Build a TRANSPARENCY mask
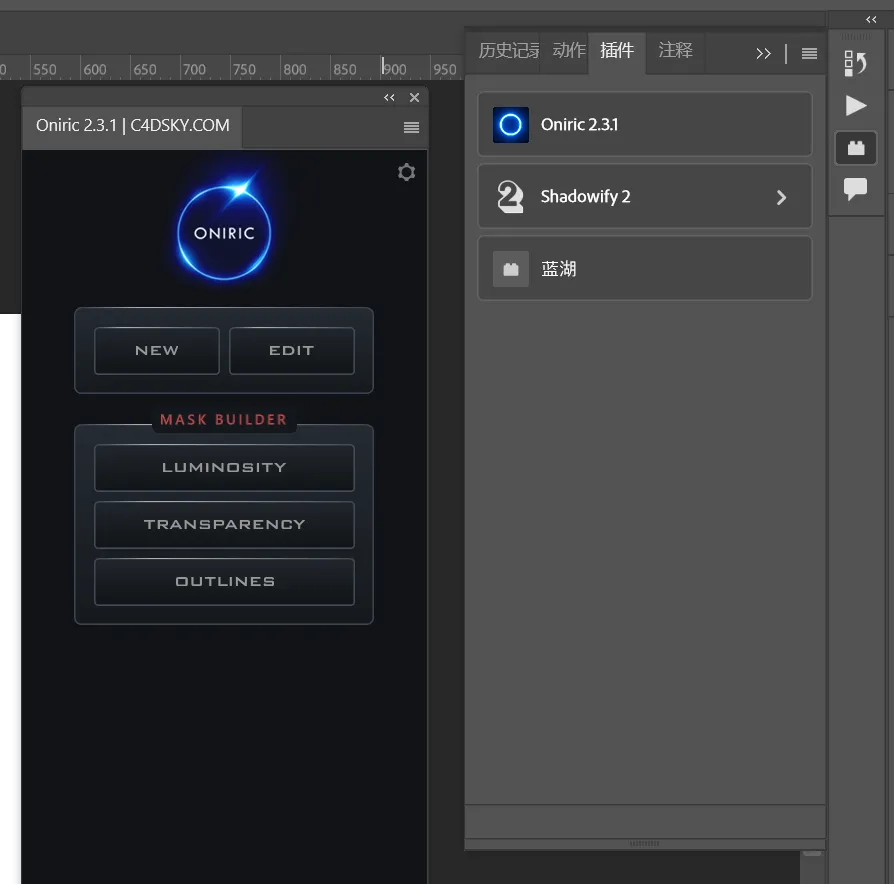The image size is (894, 884). pos(224,525)
